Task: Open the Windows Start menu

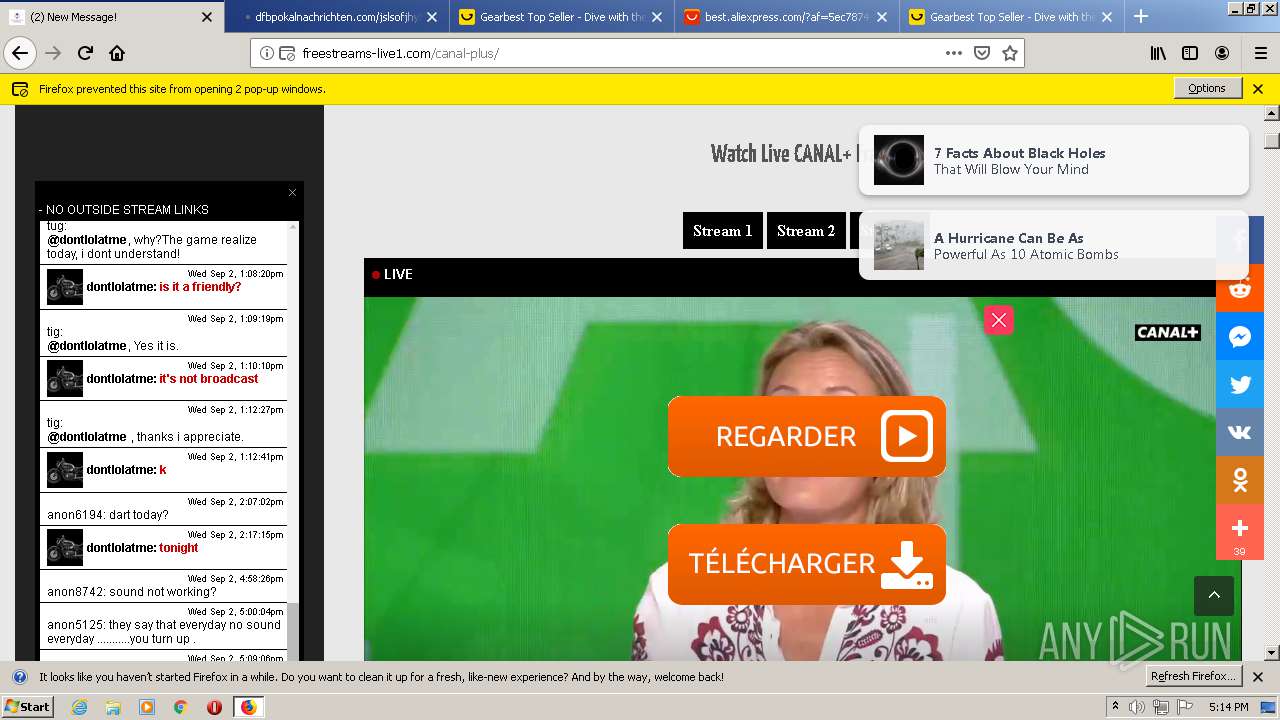Action: coord(27,707)
